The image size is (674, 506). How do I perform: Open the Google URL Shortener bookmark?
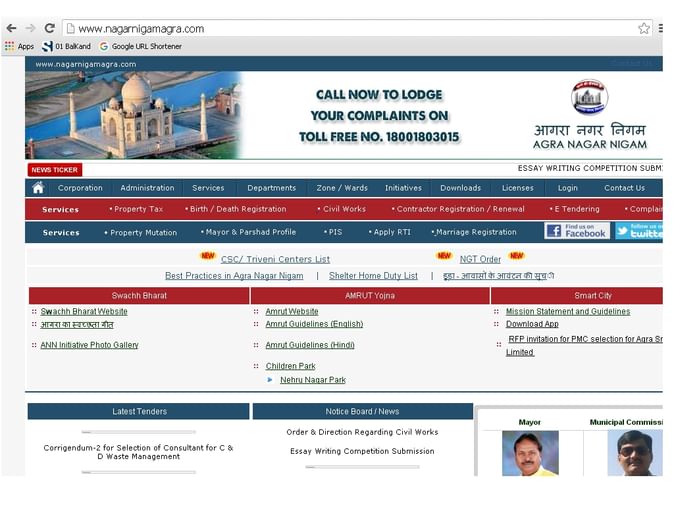click(x=140, y=46)
